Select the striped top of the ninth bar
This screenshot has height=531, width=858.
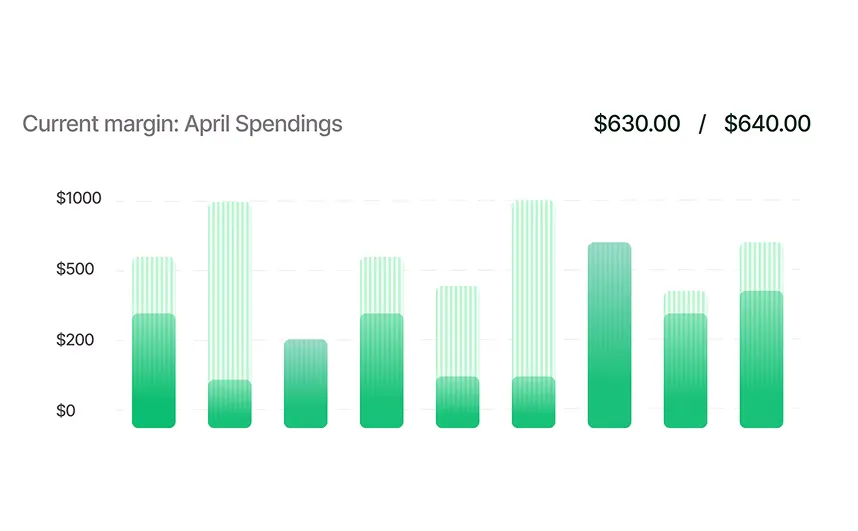tap(761, 266)
